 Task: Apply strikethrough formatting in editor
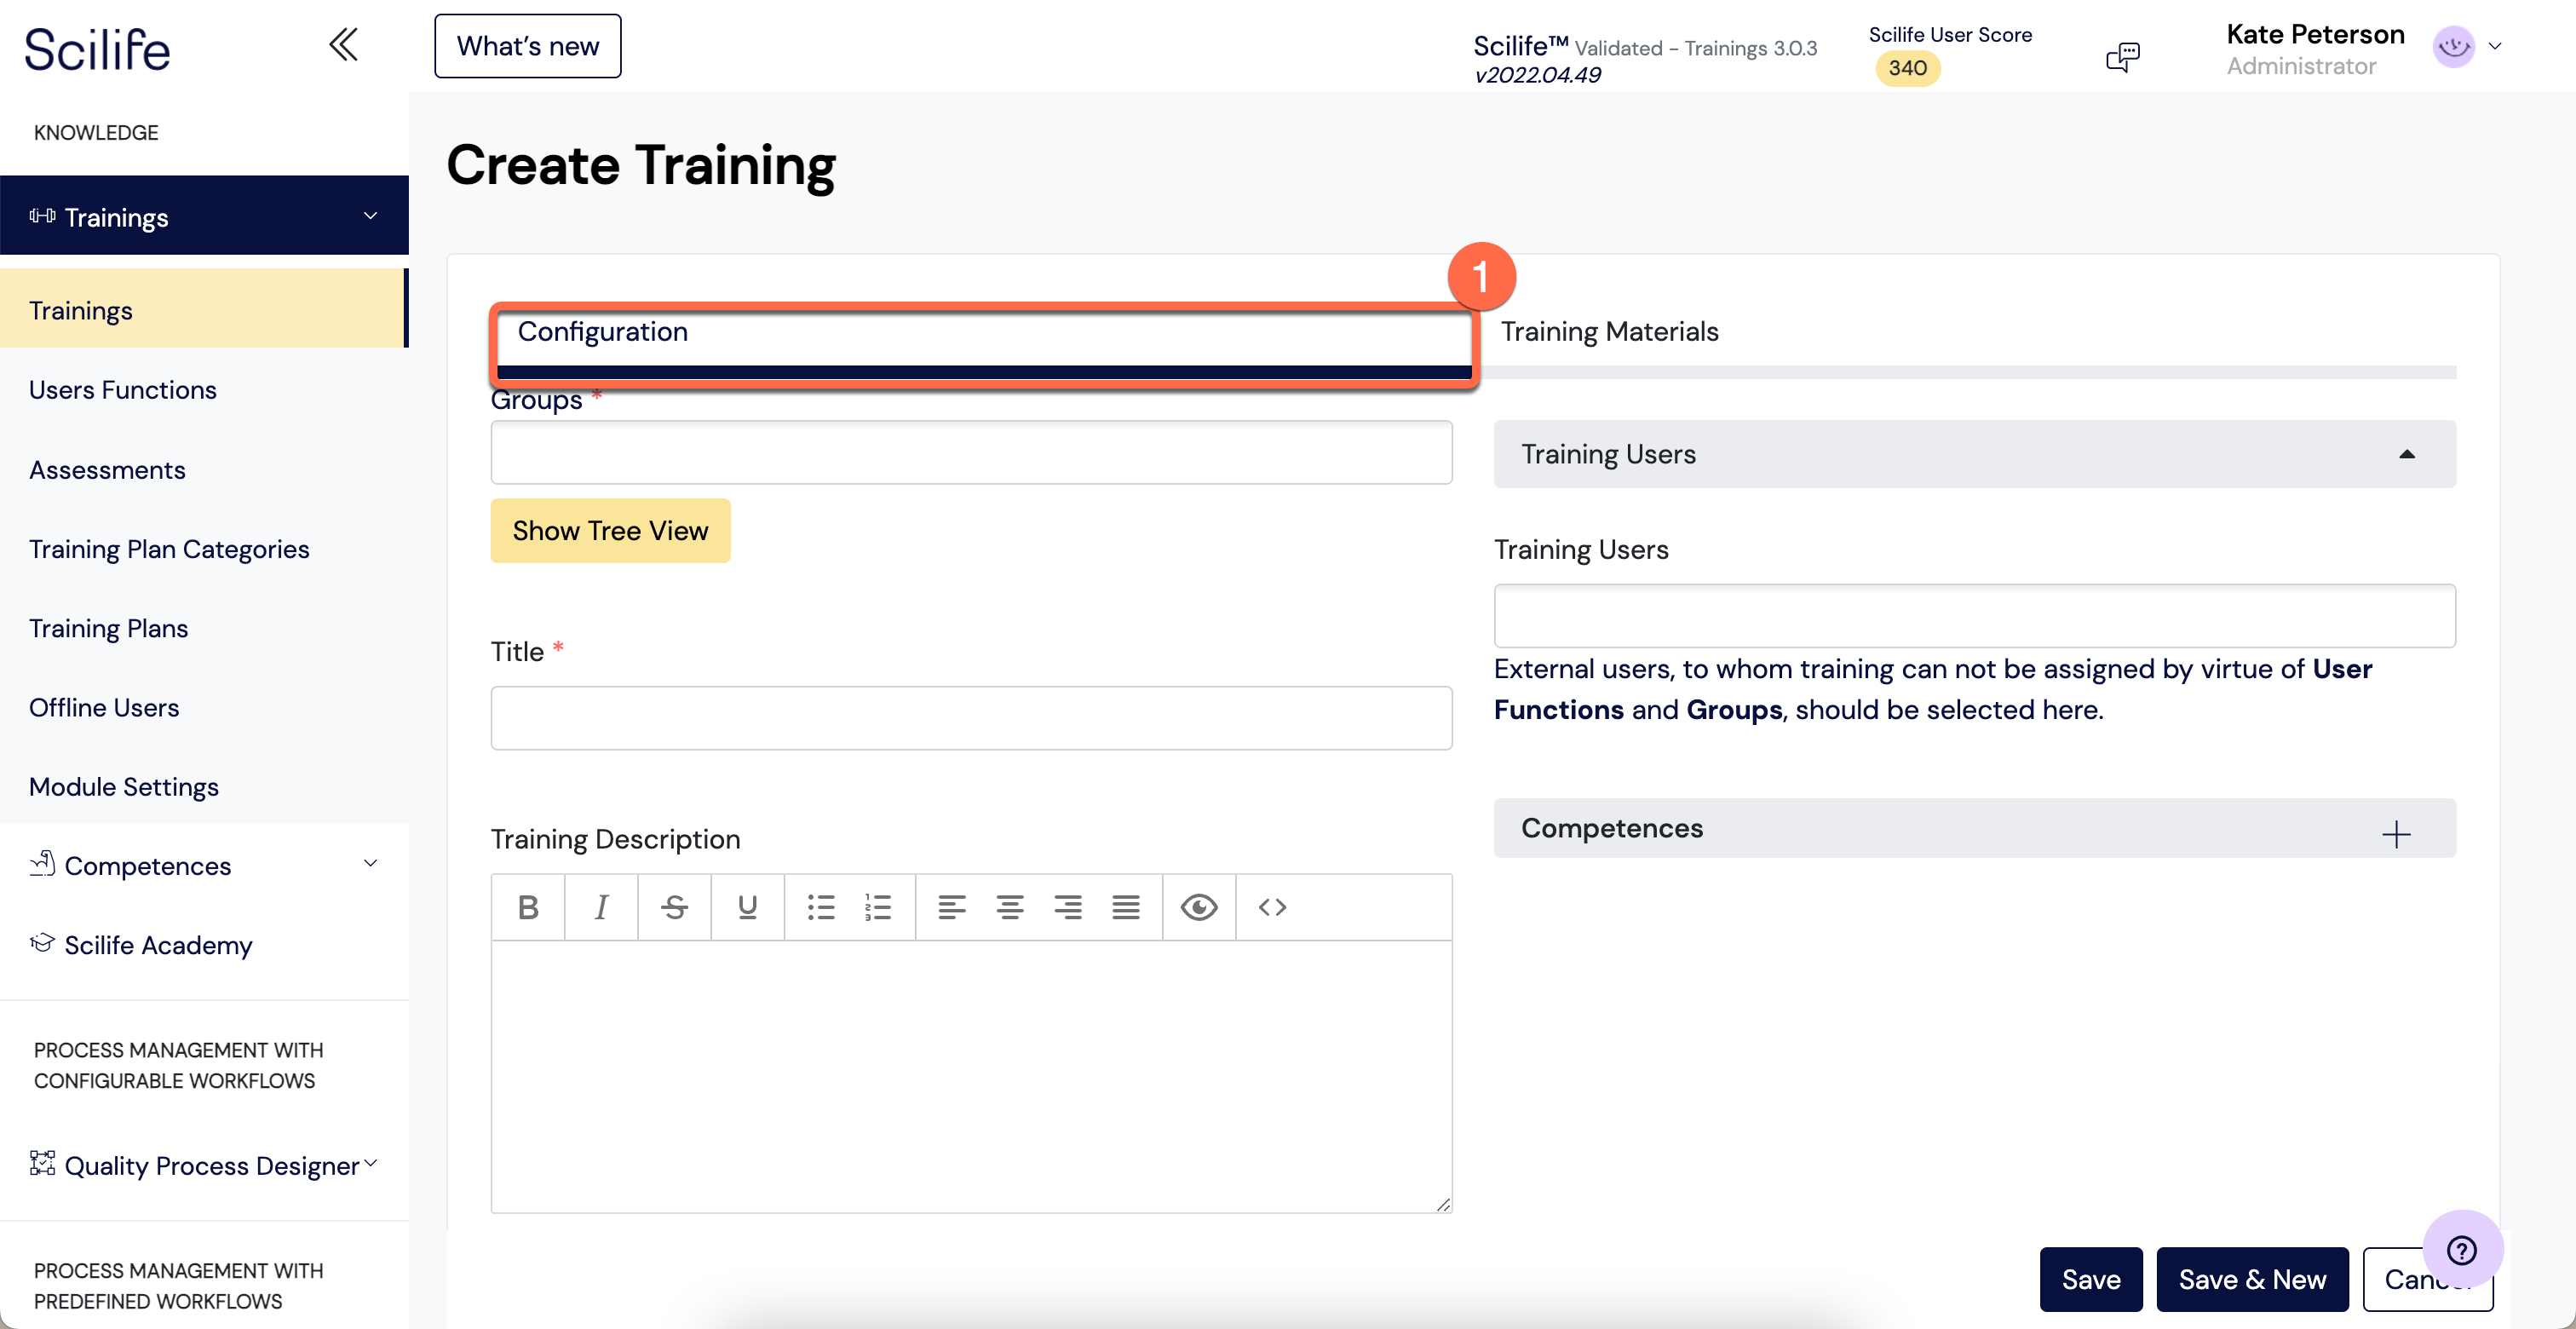coord(674,907)
